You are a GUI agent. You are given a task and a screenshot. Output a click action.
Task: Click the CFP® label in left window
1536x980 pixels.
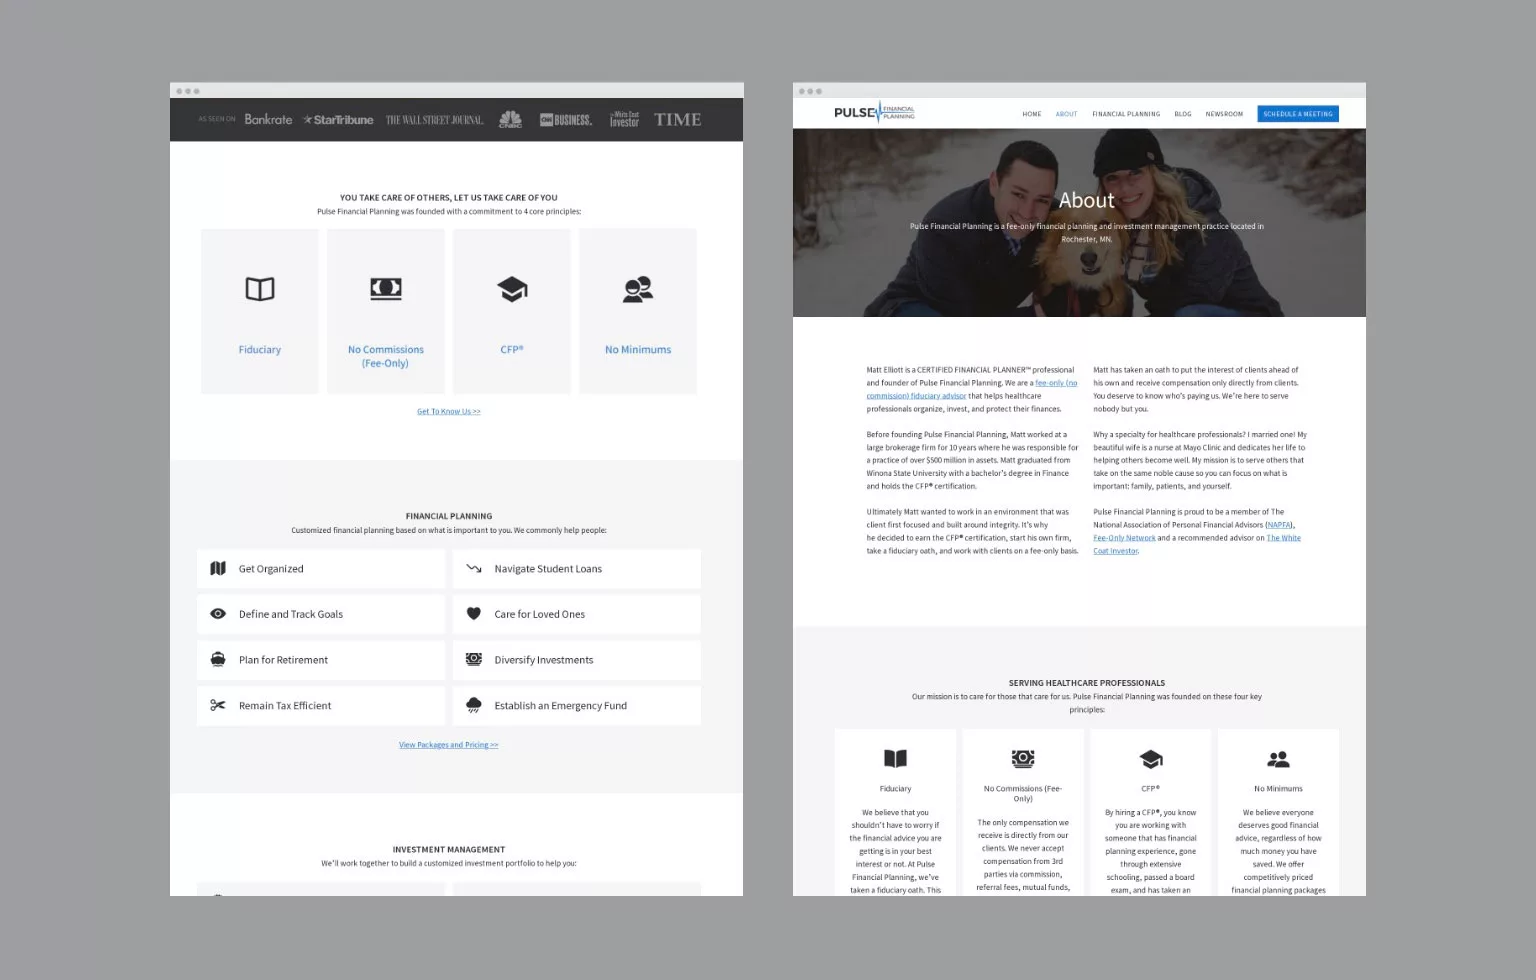coord(512,350)
